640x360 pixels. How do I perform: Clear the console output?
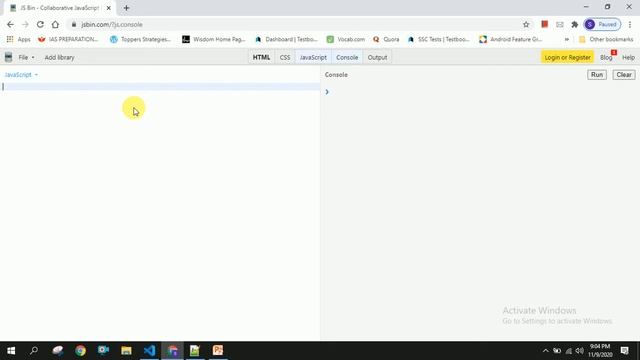[x=624, y=75]
